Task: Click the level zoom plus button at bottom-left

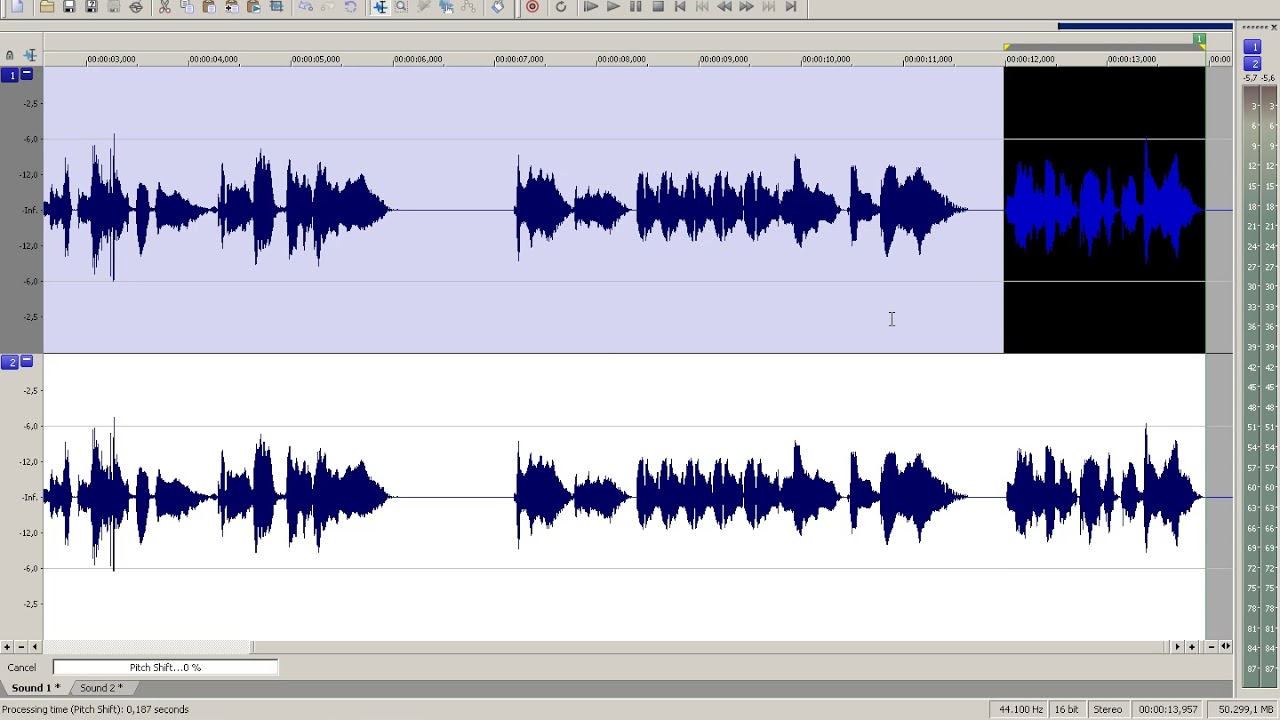Action: coord(6,647)
